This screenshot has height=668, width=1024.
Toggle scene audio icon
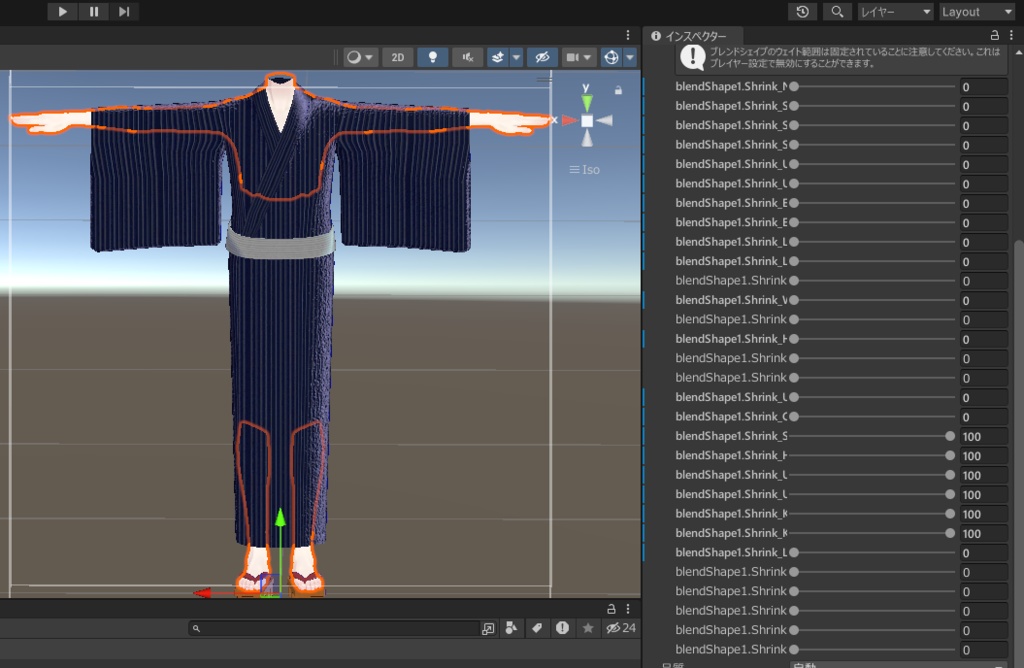467,57
